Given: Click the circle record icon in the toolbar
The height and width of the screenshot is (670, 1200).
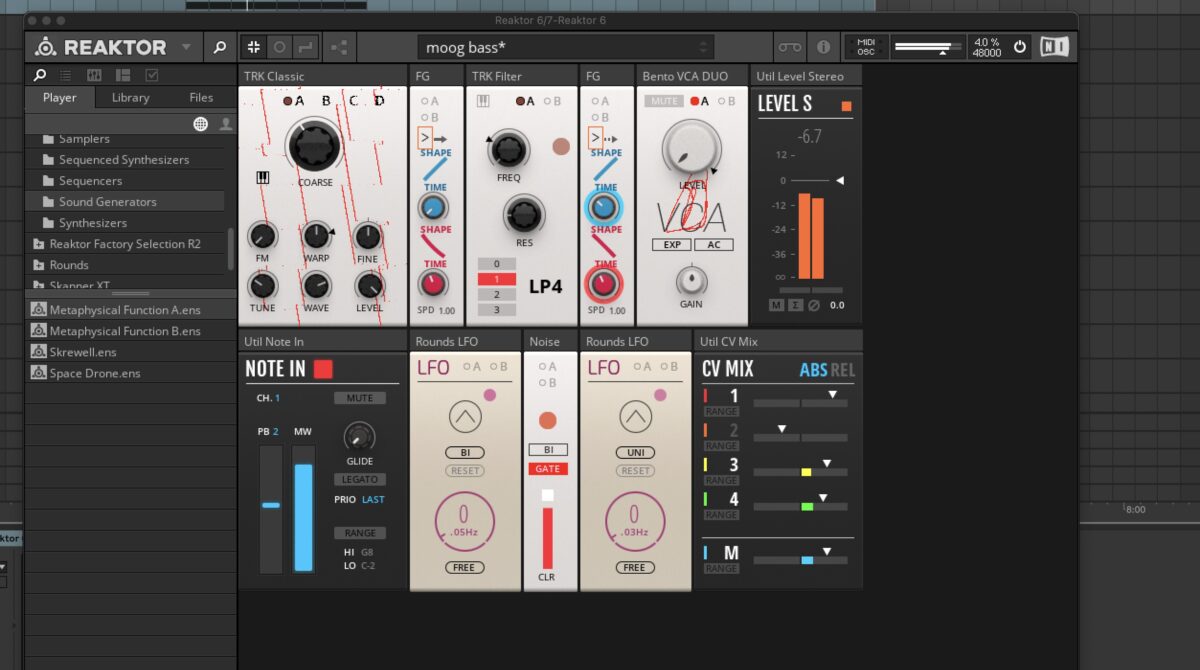Looking at the screenshot, I should point(279,47).
